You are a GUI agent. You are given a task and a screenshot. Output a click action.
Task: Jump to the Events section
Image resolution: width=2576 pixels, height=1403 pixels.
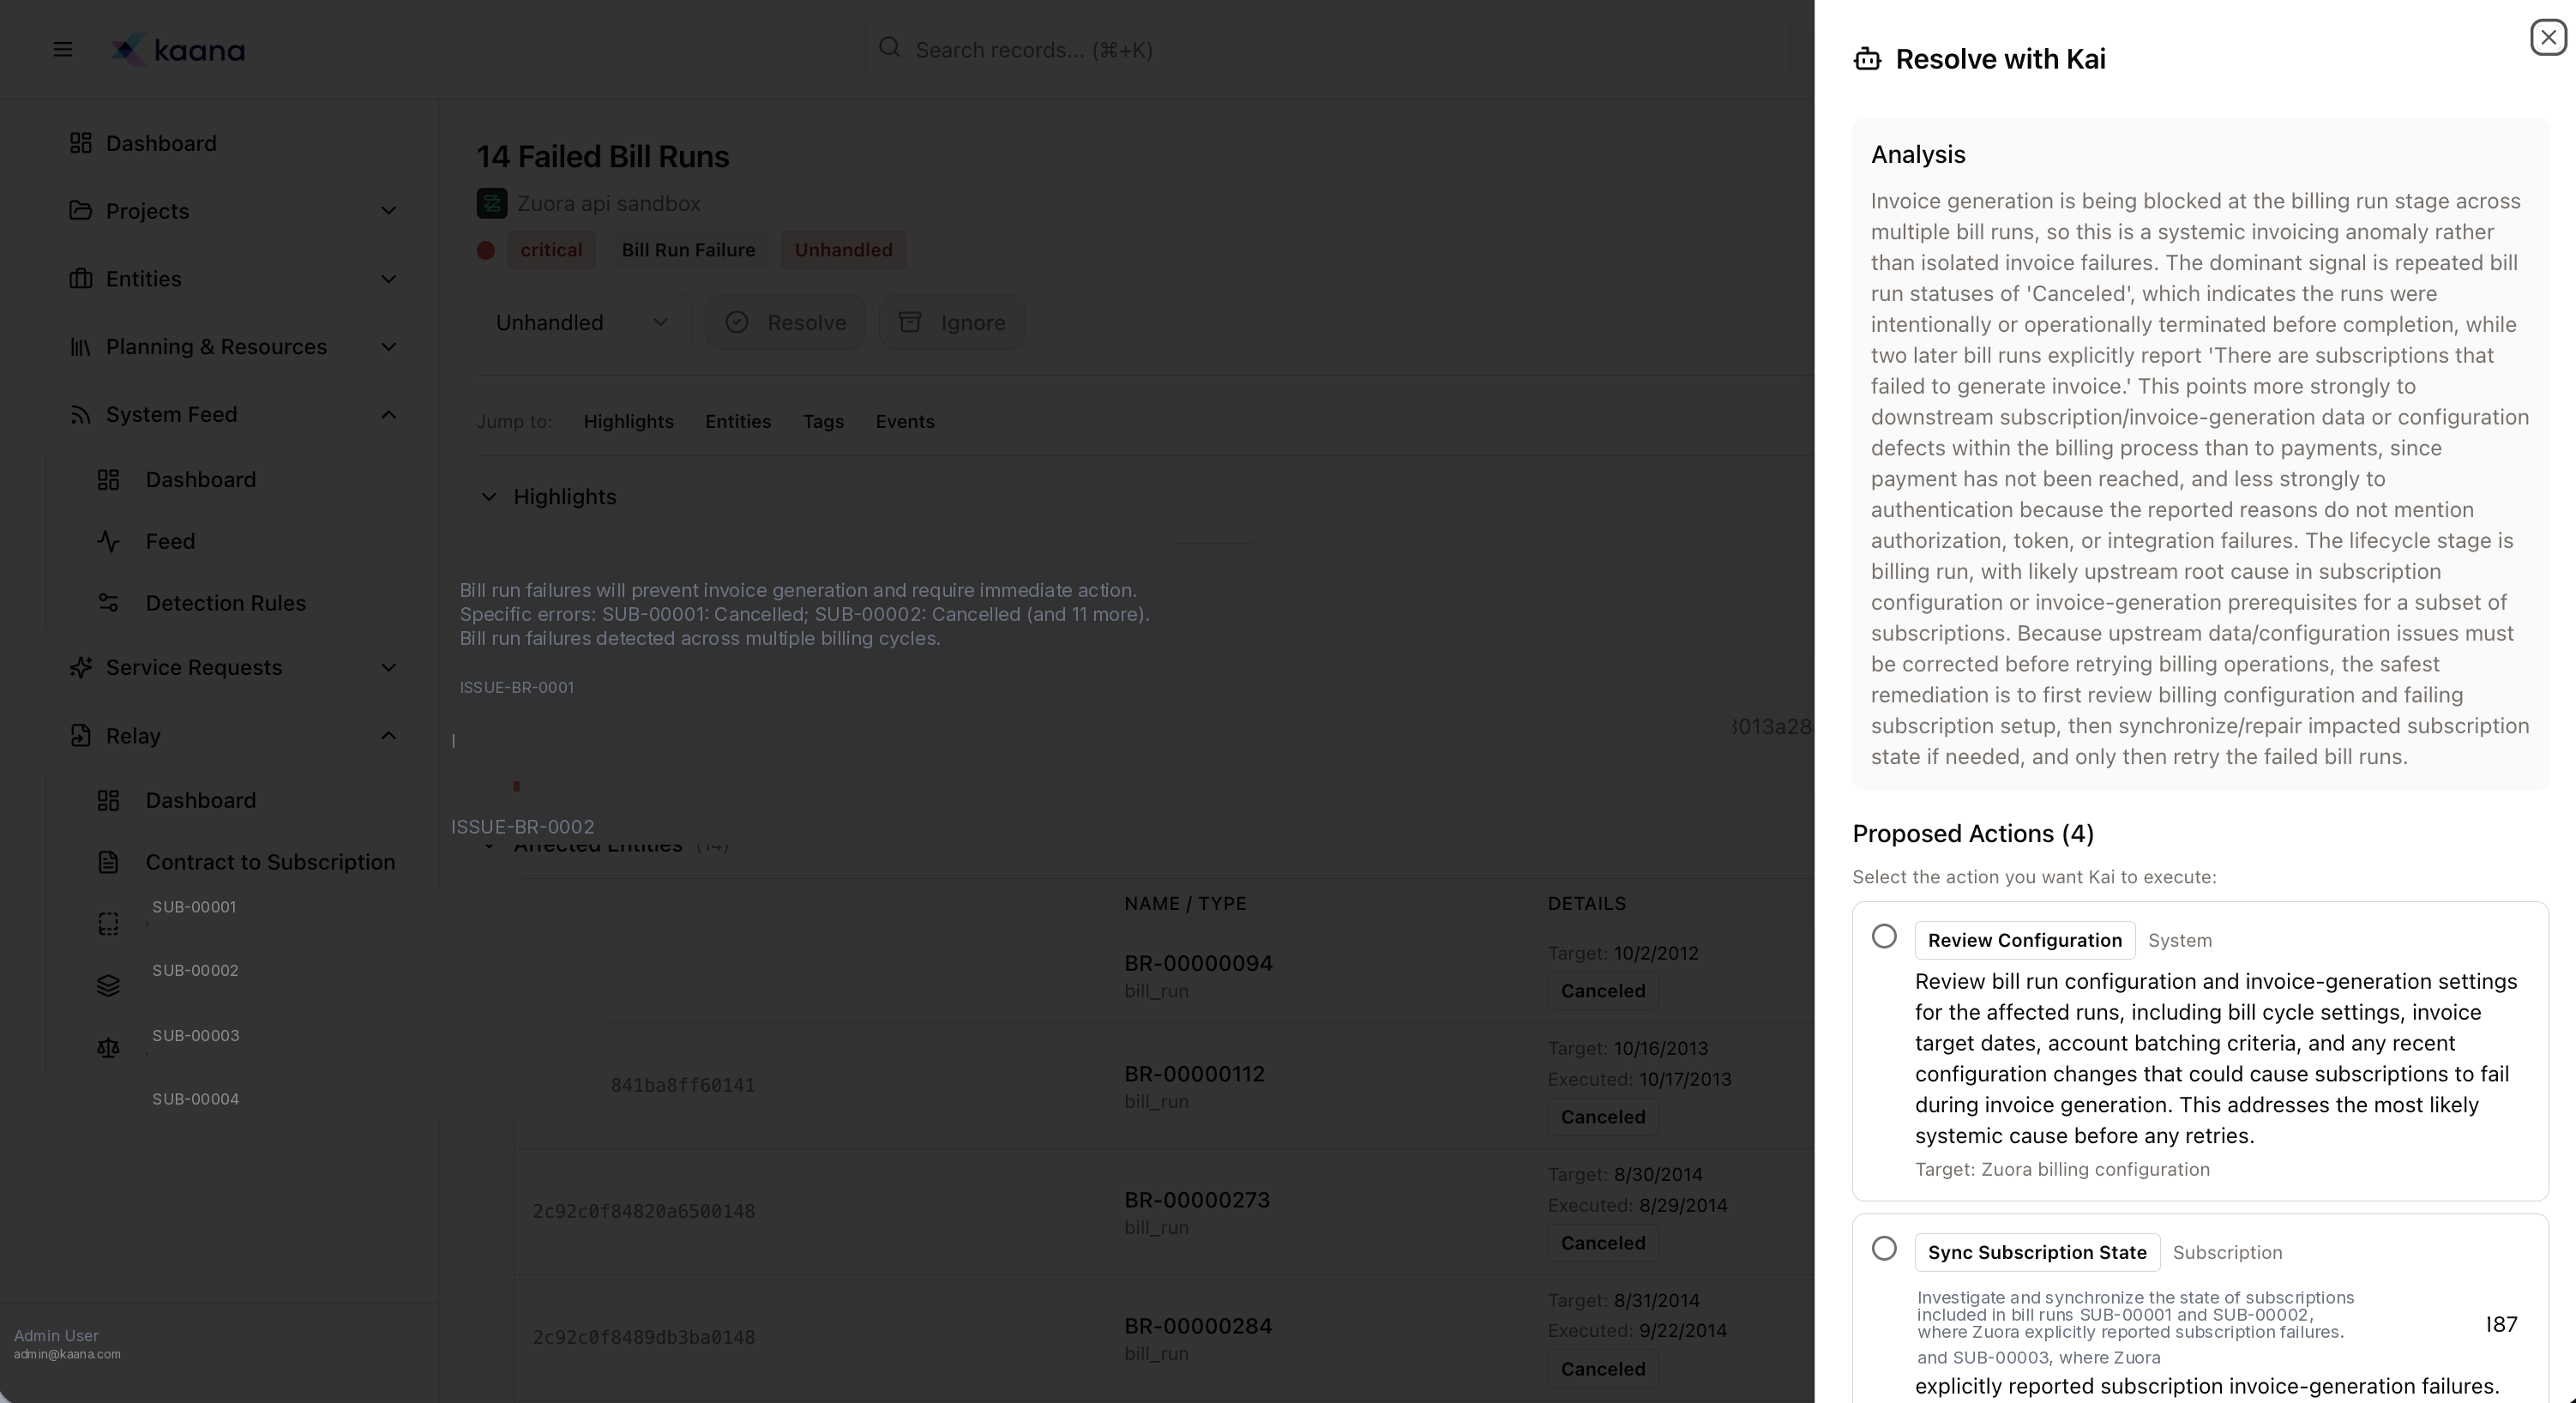[x=904, y=422]
